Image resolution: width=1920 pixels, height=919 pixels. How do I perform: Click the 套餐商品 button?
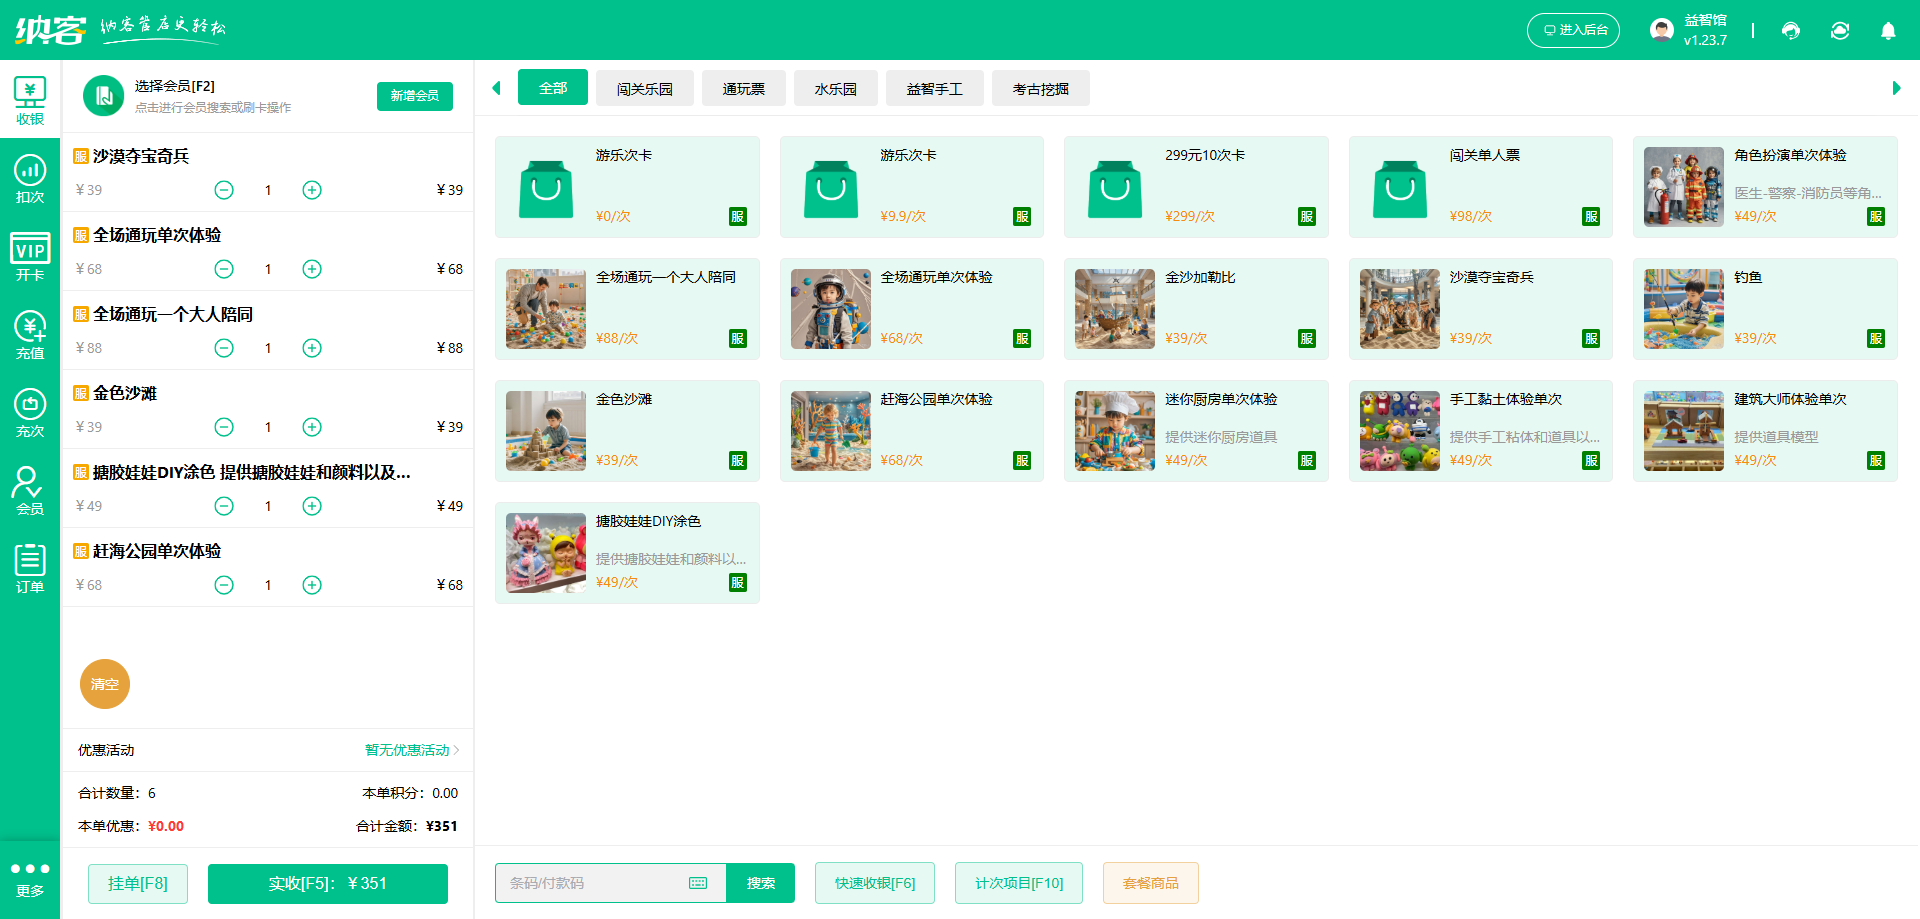click(x=1151, y=883)
